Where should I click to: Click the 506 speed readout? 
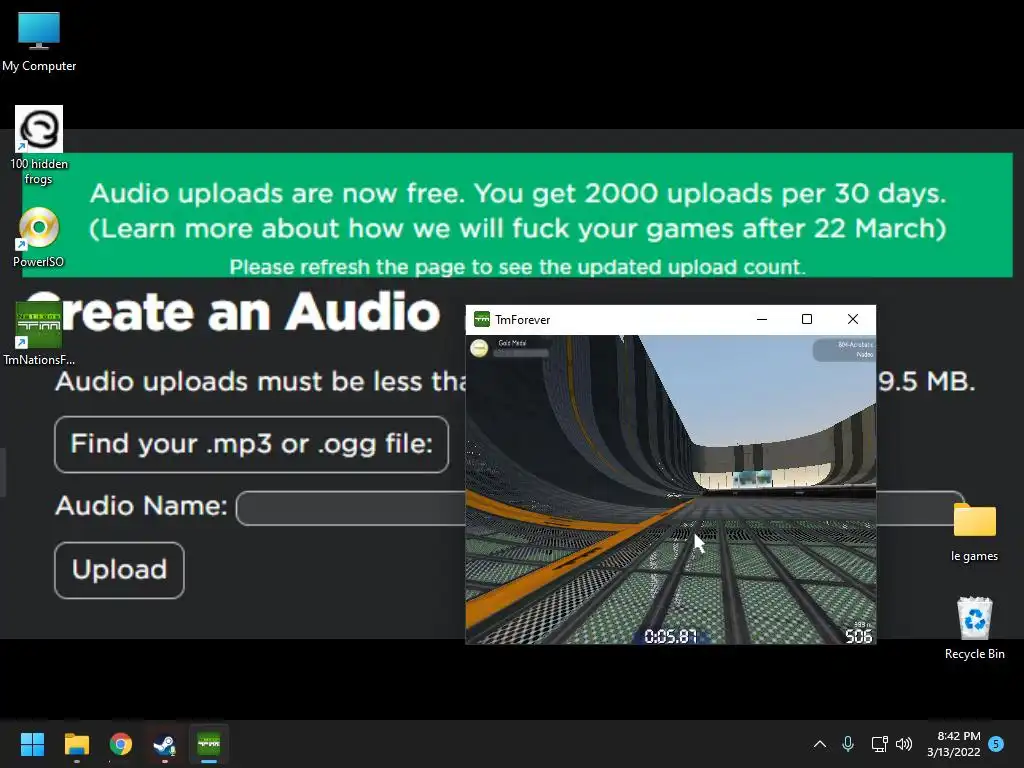(858, 636)
